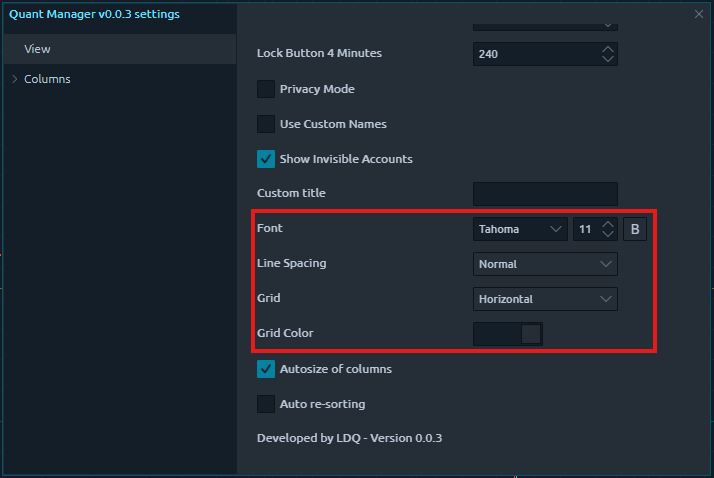This screenshot has width=714, height=478.
Task: Decrease Lock Button minutes value
Action: (x=607, y=59)
